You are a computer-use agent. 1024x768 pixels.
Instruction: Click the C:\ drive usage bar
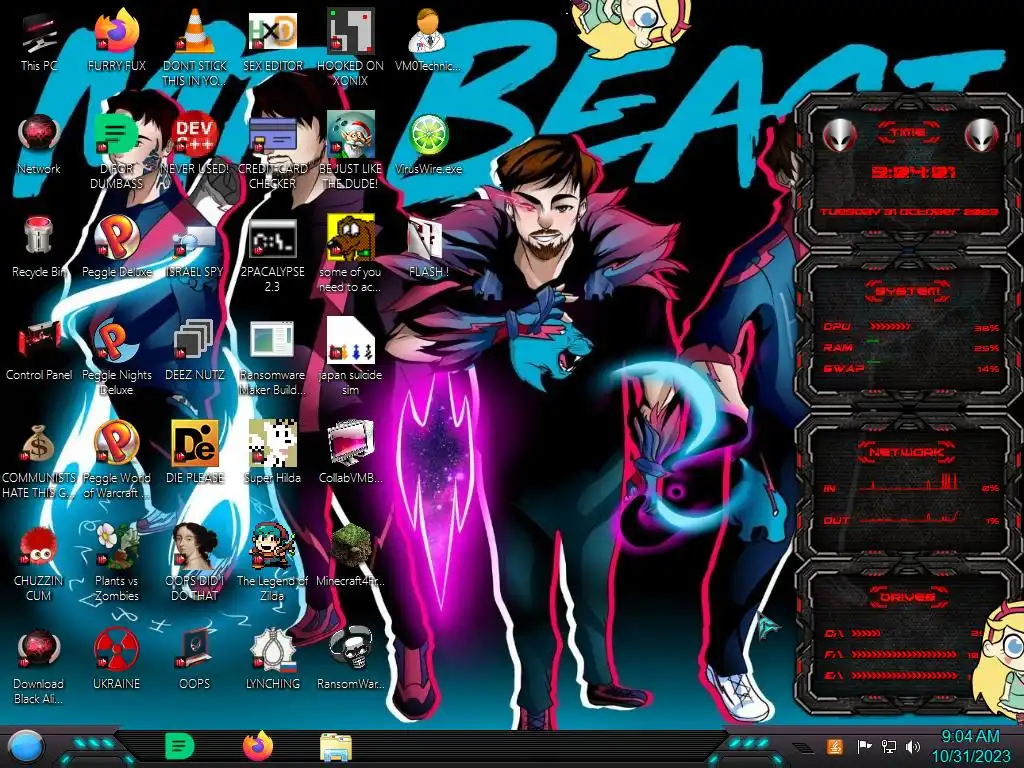tap(866, 633)
